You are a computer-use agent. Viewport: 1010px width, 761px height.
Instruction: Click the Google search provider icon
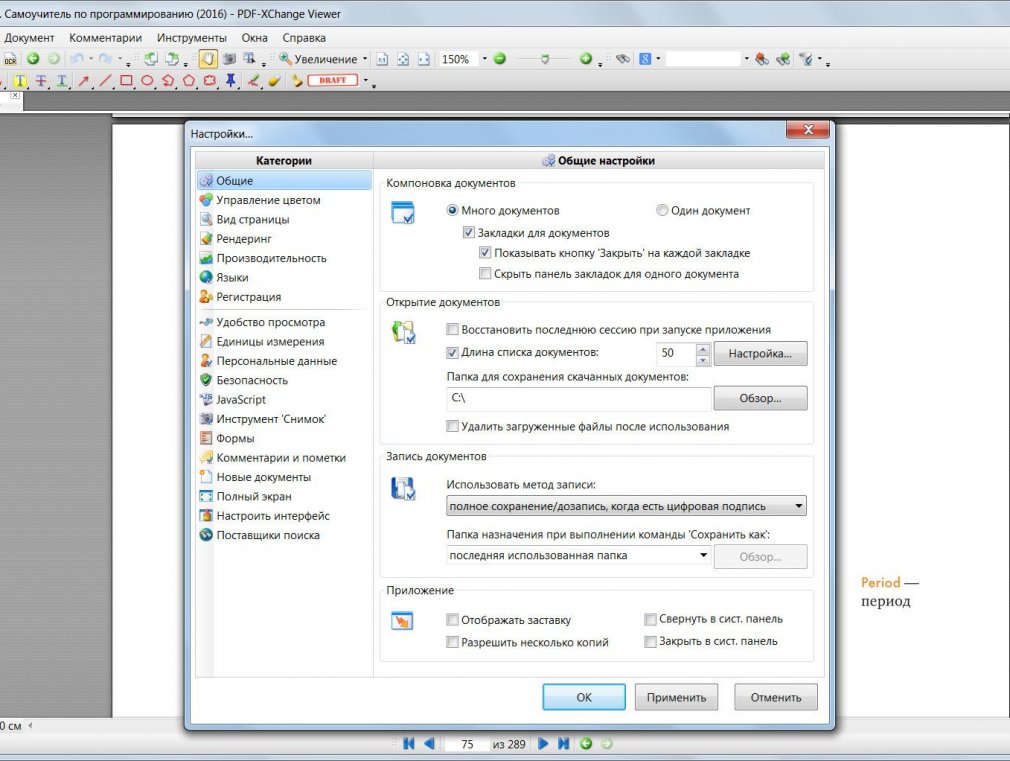click(645, 59)
